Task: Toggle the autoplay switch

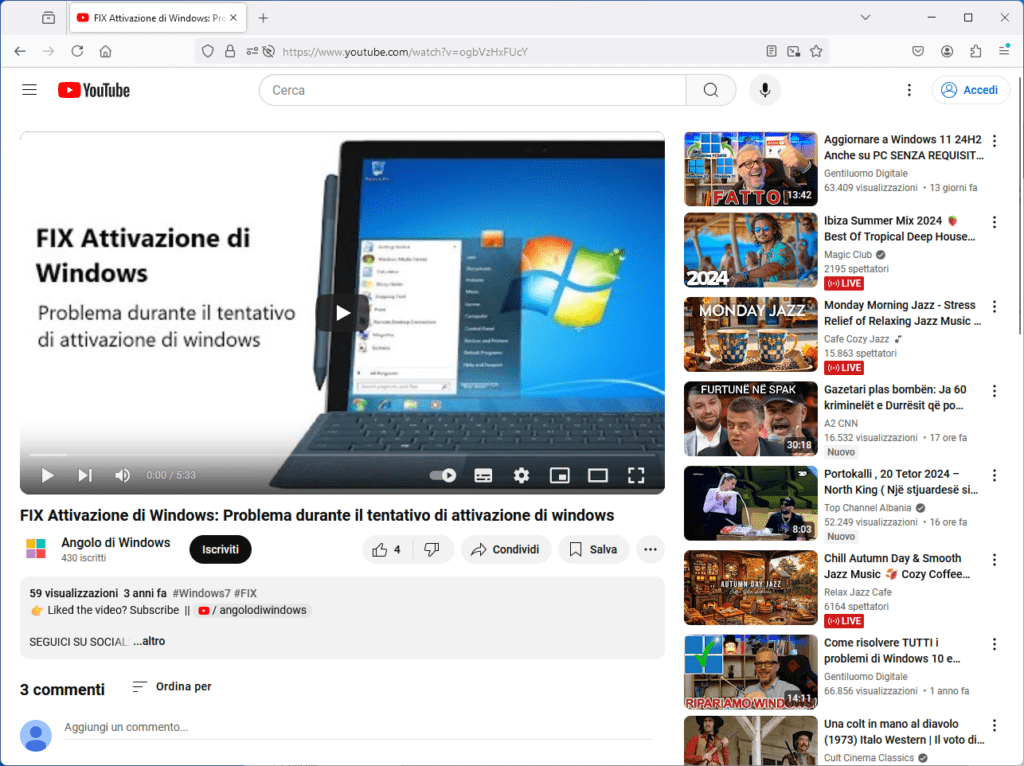Action: (443, 475)
